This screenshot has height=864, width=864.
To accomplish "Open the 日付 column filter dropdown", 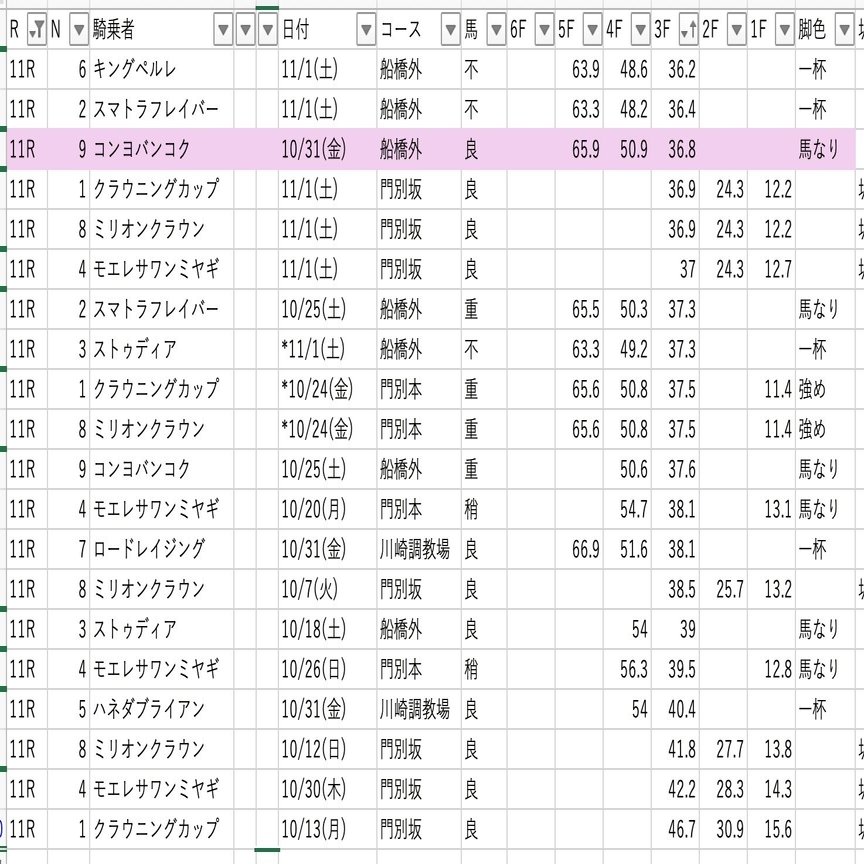I will 366,30.
